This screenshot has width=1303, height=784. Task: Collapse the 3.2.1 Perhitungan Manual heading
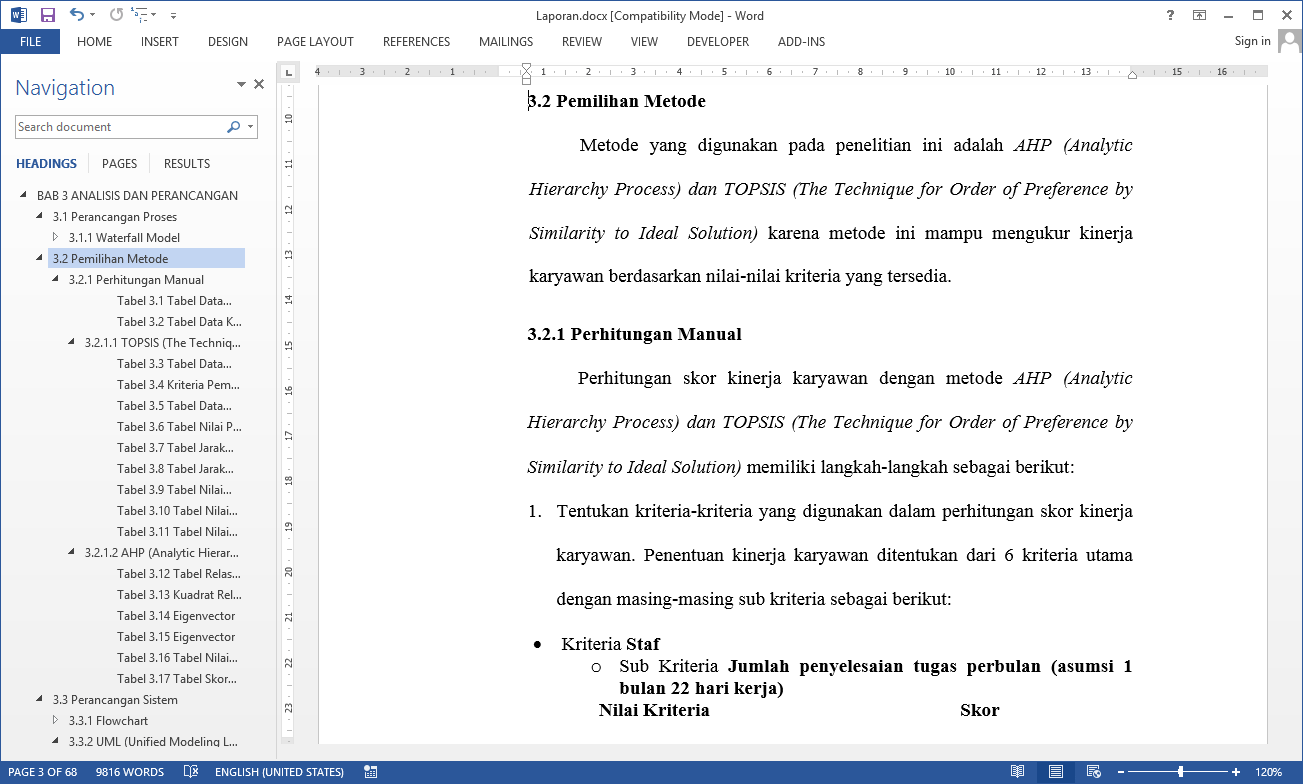(57, 280)
